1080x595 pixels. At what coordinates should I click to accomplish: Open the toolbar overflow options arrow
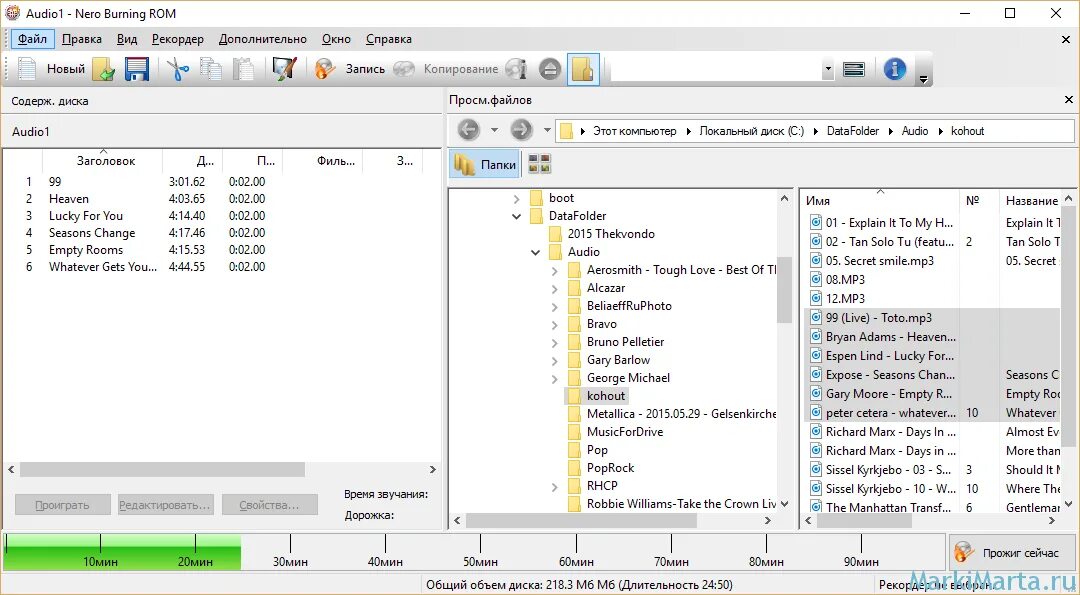(x=924, y=79)
